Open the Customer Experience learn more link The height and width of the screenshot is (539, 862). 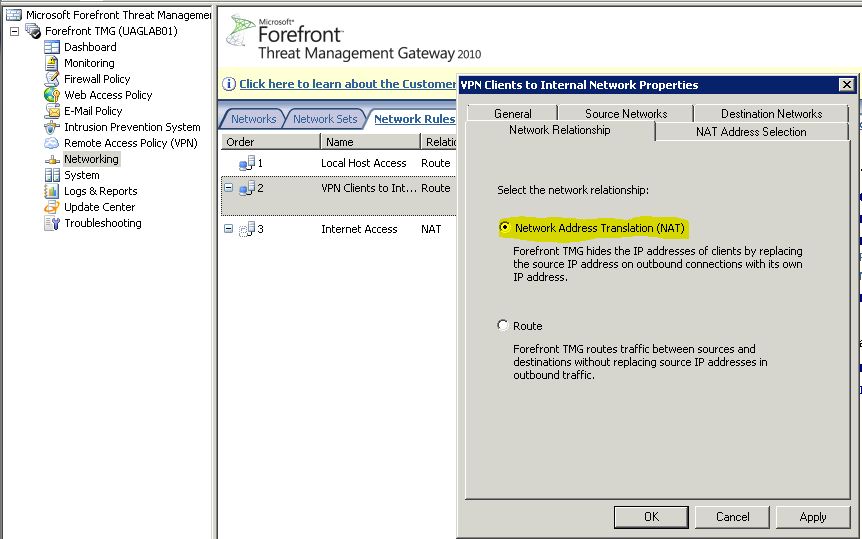(x=347, y=84)
